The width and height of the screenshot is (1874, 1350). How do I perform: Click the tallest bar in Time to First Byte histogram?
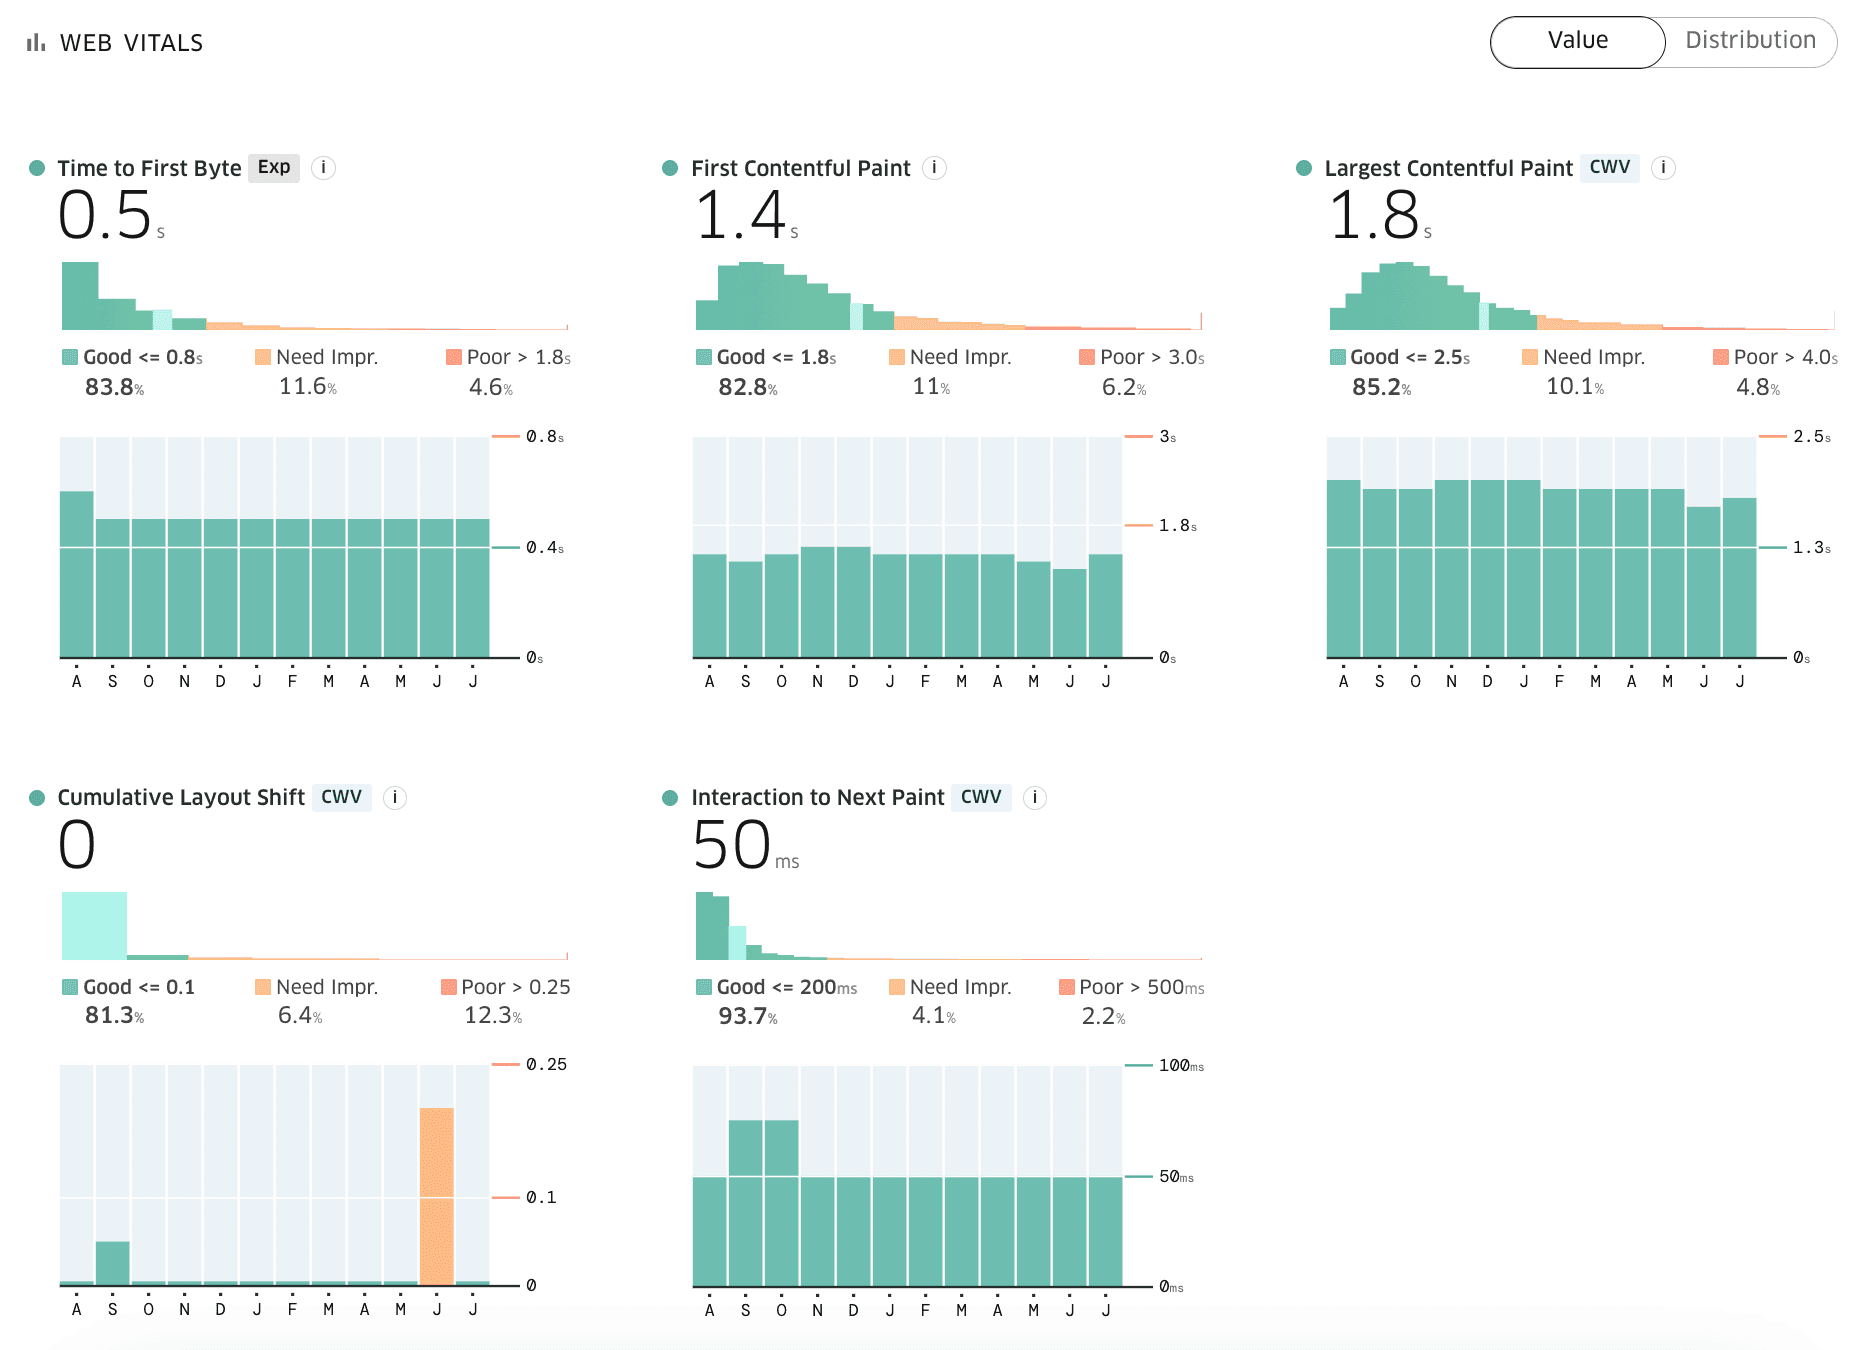click(80, 296)
